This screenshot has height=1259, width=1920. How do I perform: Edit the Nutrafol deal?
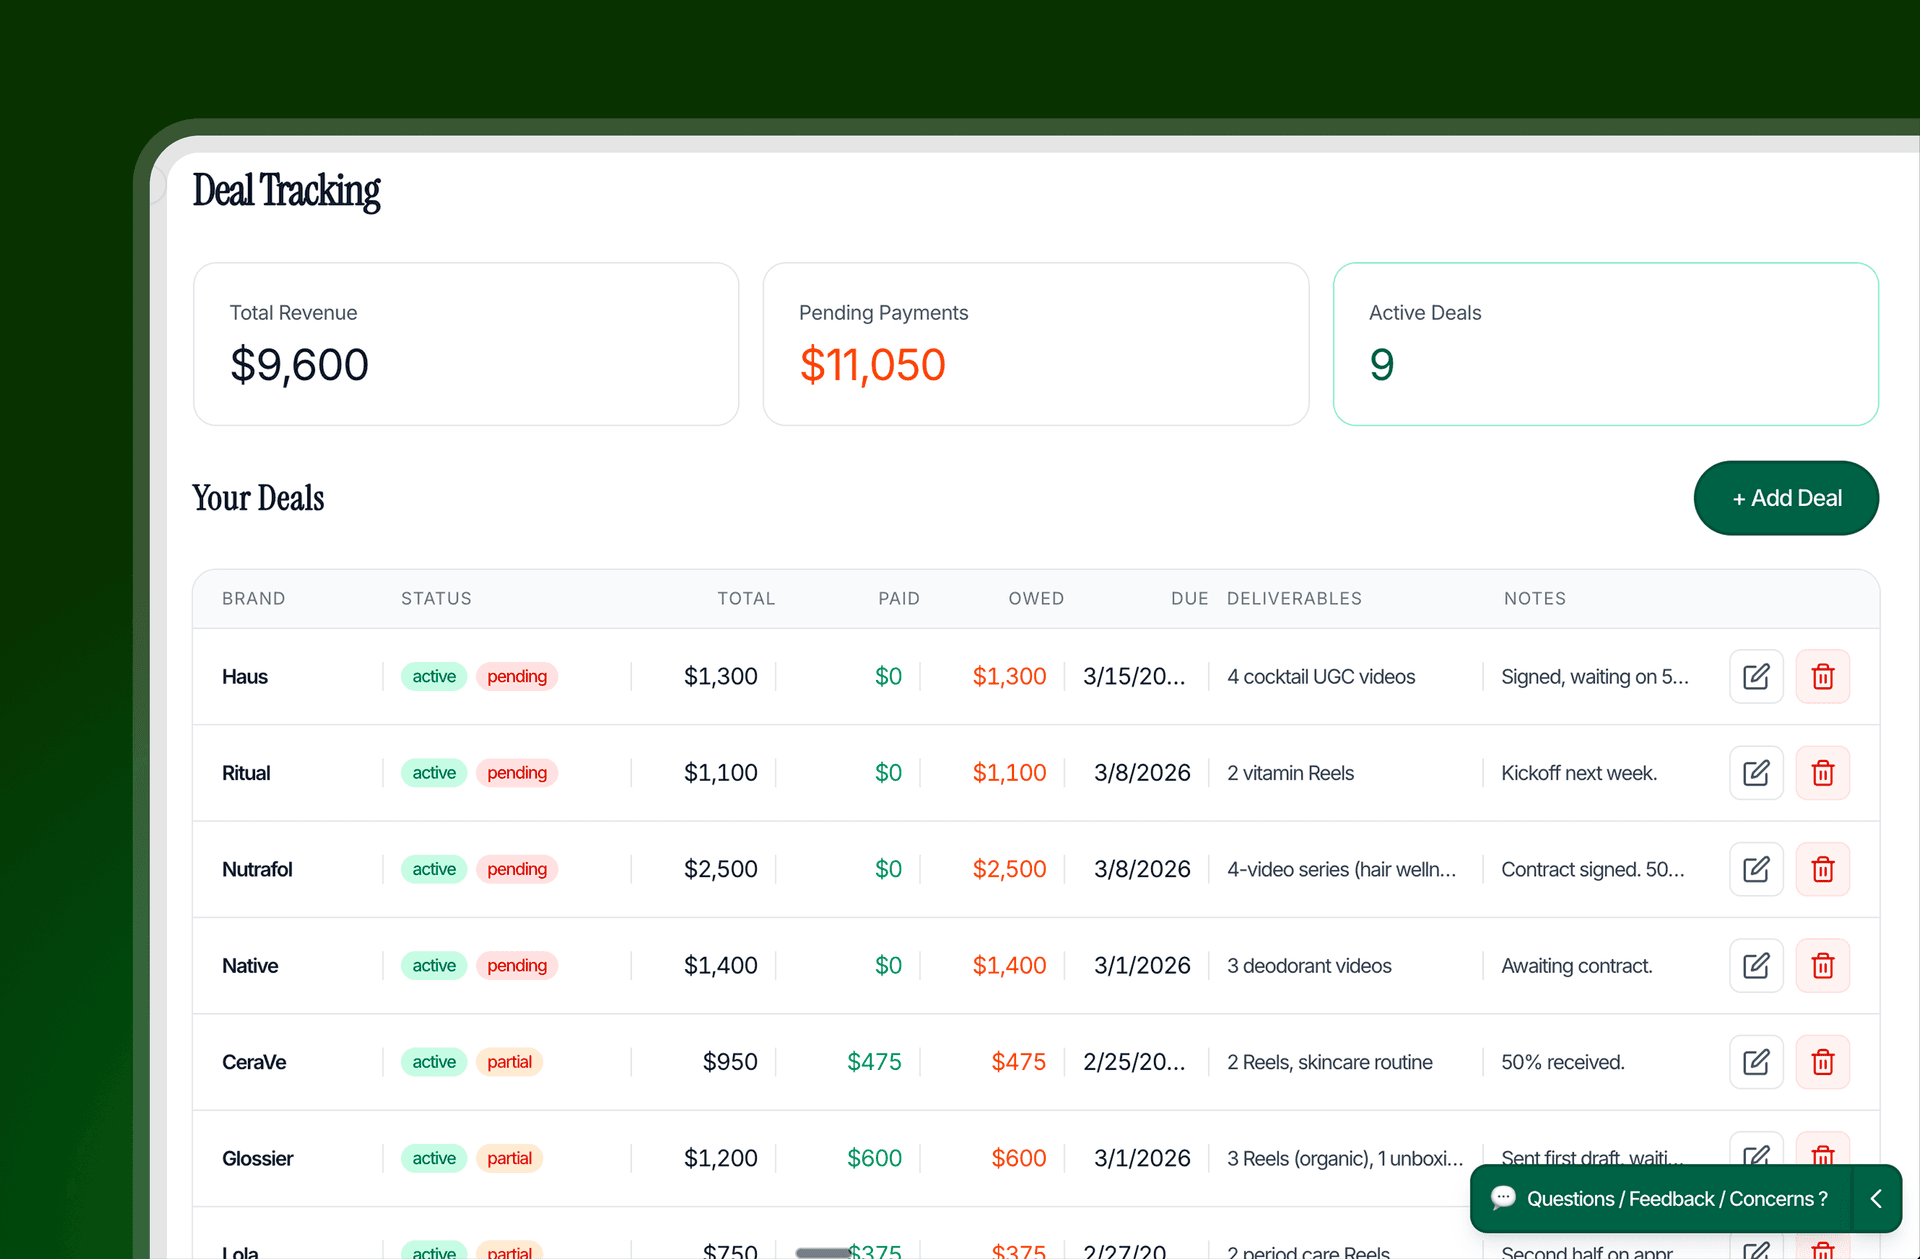click(1756, 869)
